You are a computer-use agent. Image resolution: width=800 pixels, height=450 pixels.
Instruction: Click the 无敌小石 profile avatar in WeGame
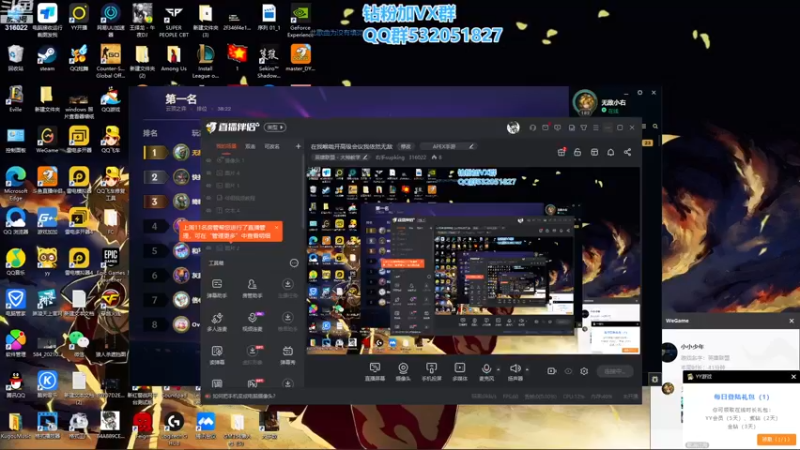(x=585, y=102)
